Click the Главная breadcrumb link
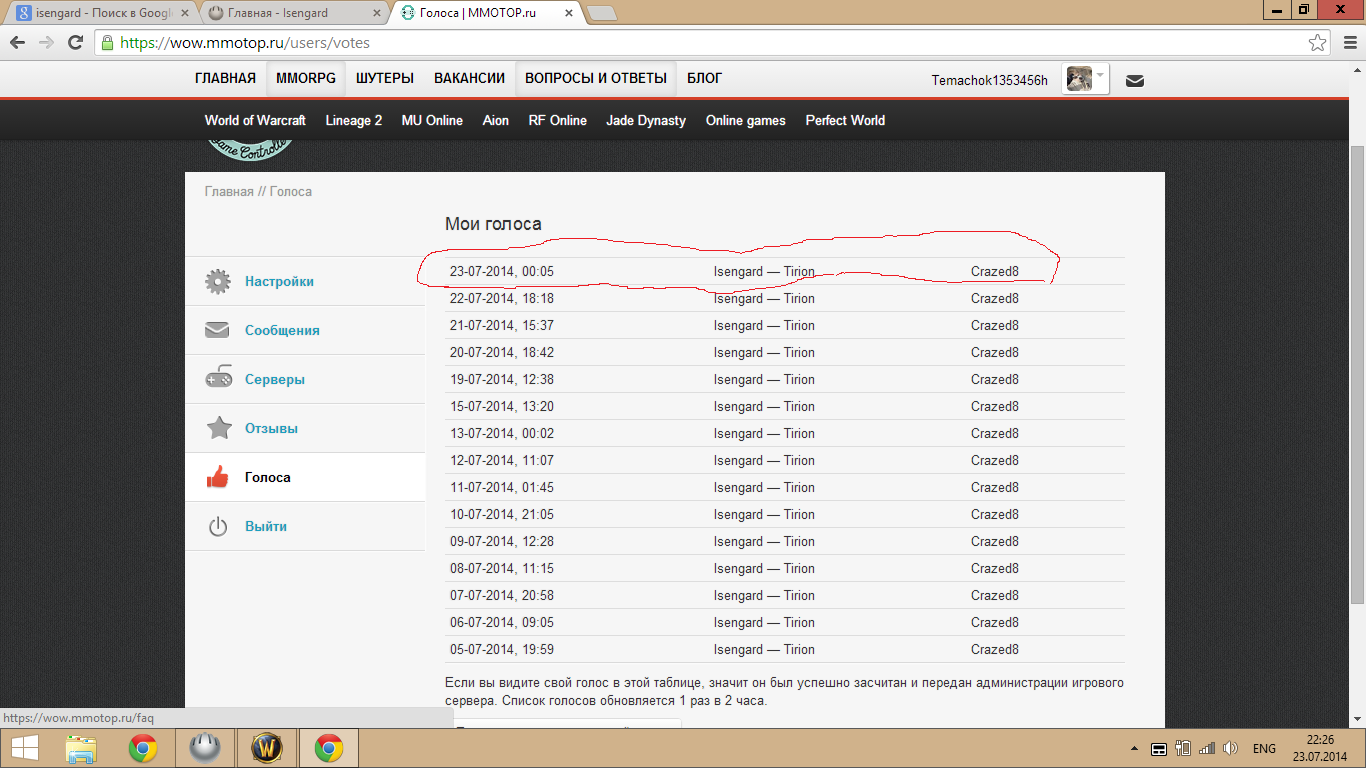The height and width of the screenshot is (768, 1366). click(229, 191)
